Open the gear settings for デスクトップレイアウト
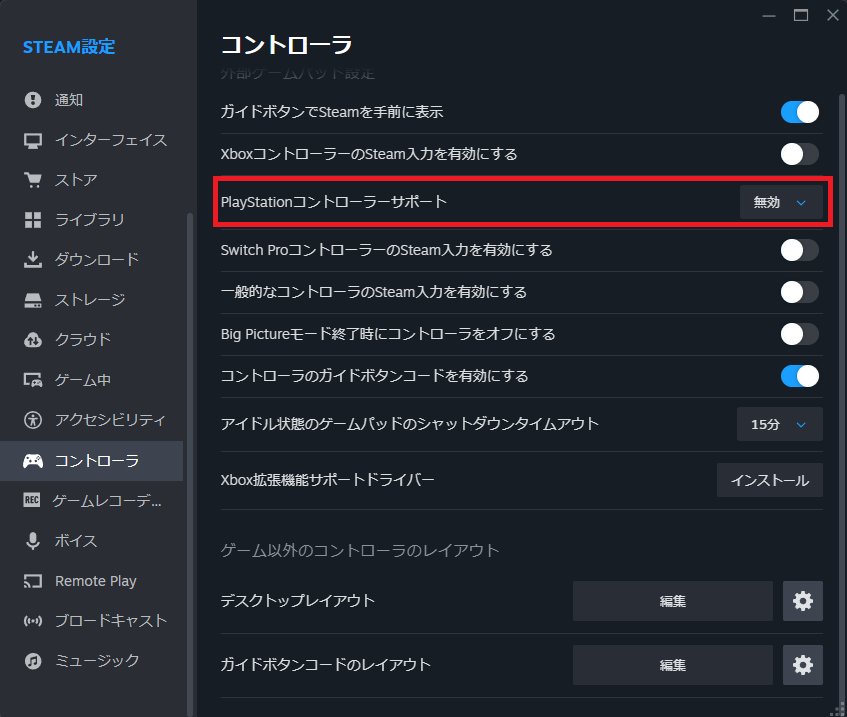847x717 pixels. (802, 601)
